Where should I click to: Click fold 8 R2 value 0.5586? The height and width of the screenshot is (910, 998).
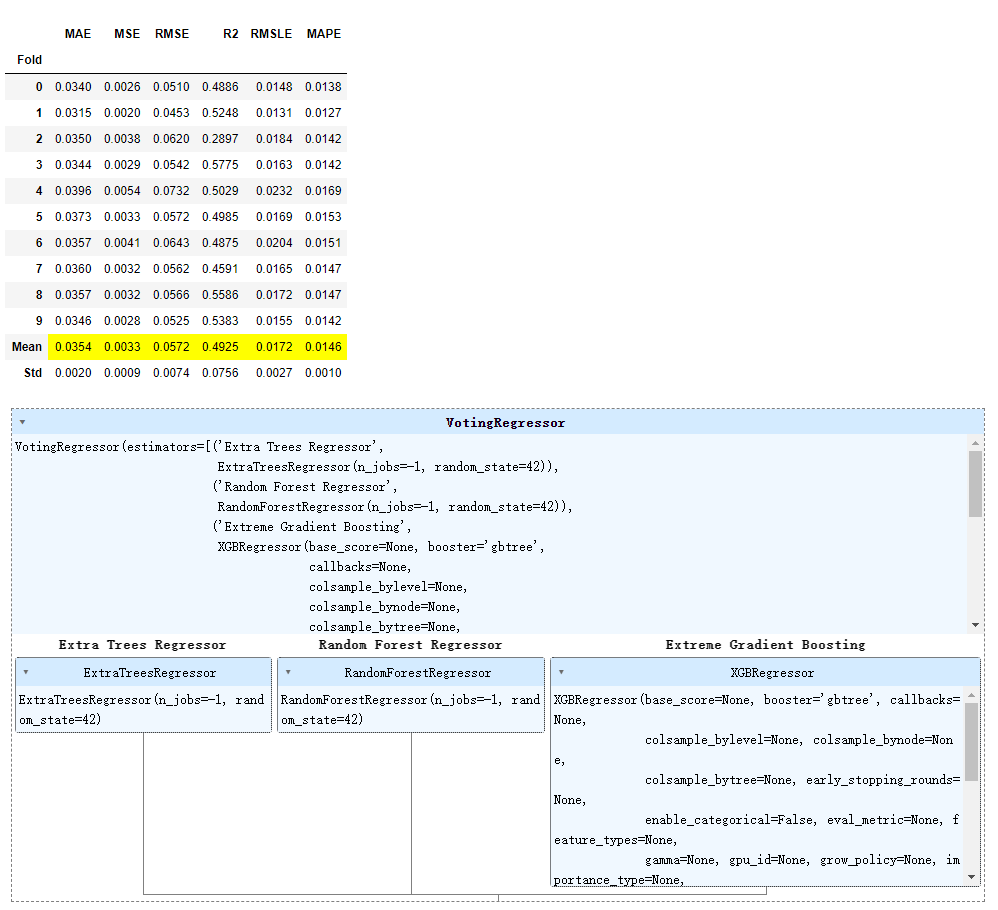[x=220, y=295]
